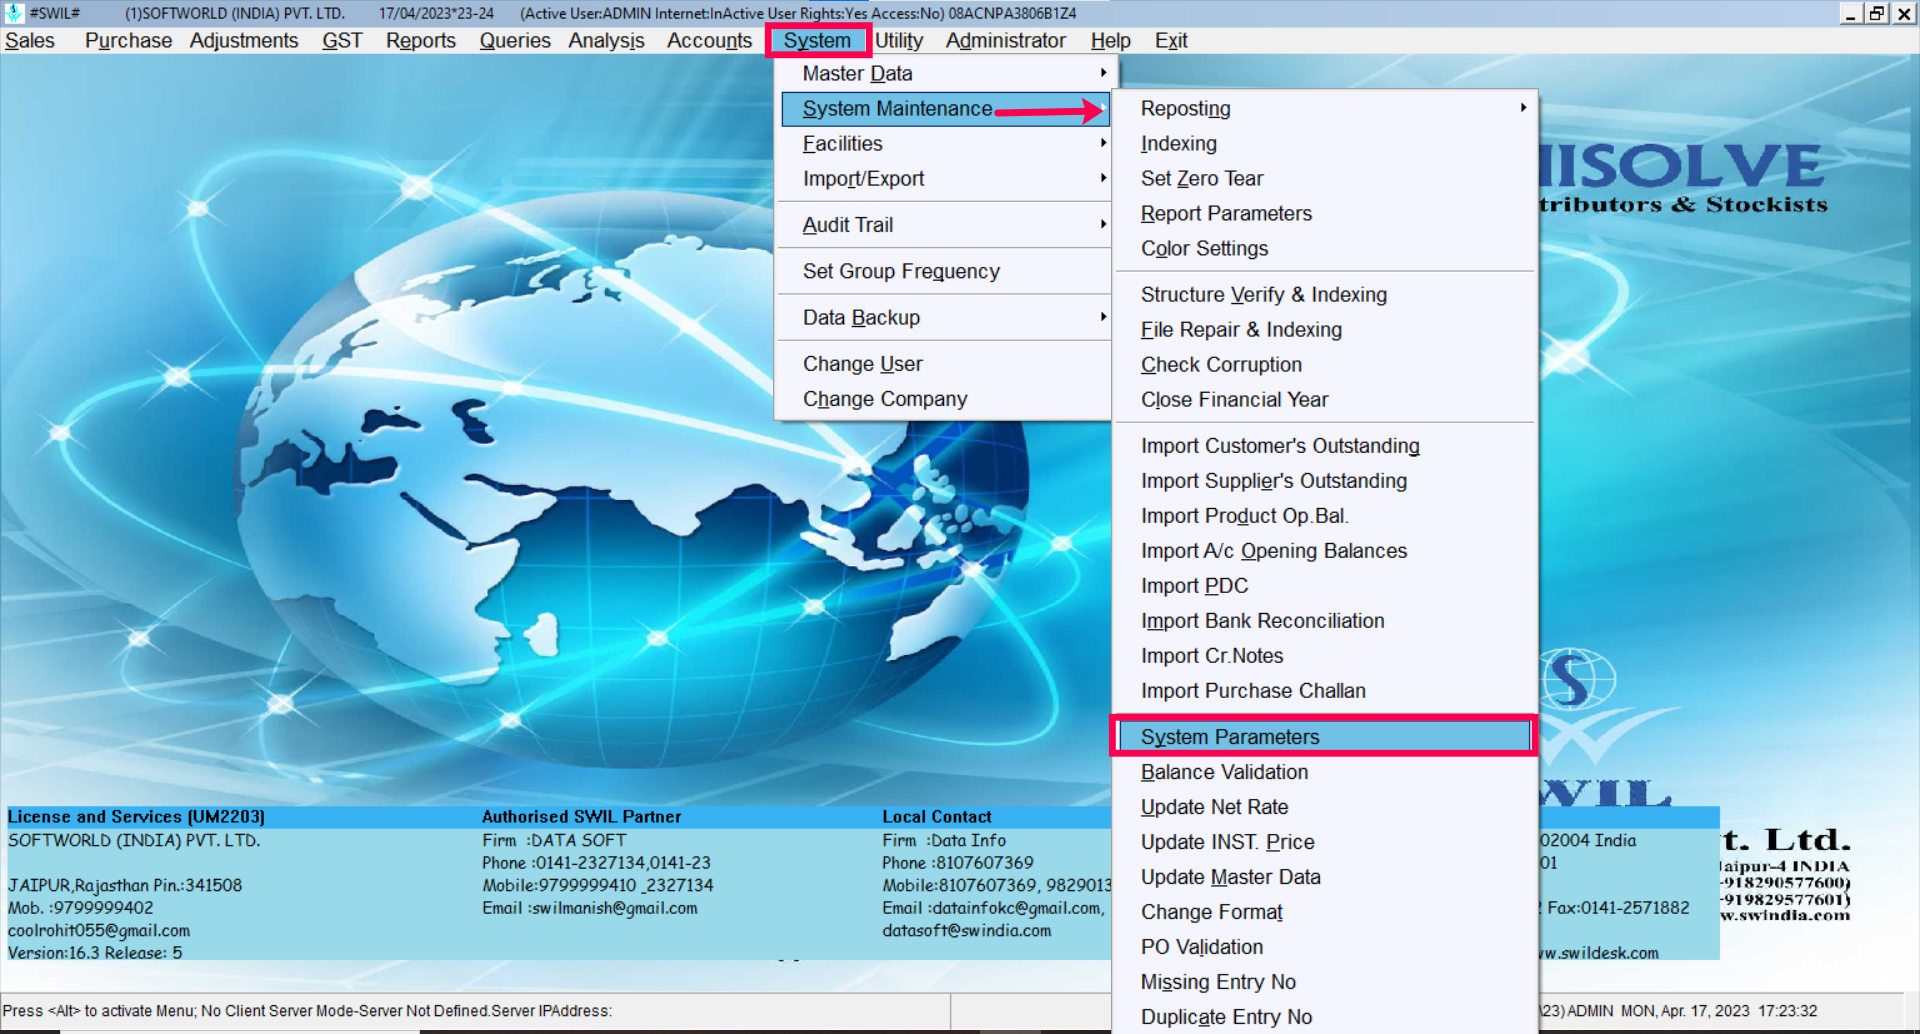The image size is (1920, 1034).
Task: Select Missing Entry No
Action: pos(1325,982)
